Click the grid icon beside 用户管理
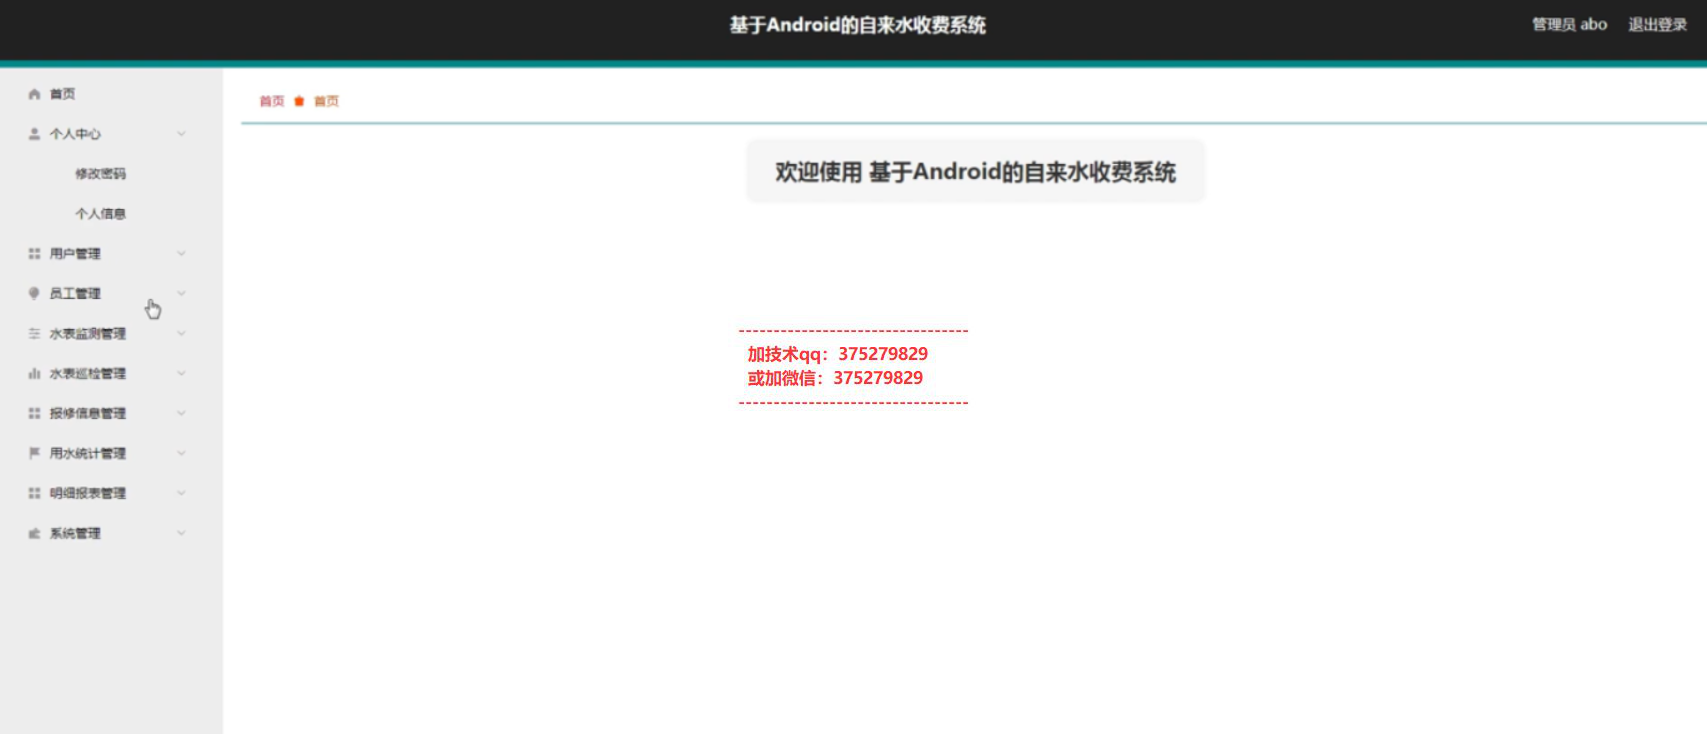The width and height of the screenshot is (1707, 734). point(34,254)
